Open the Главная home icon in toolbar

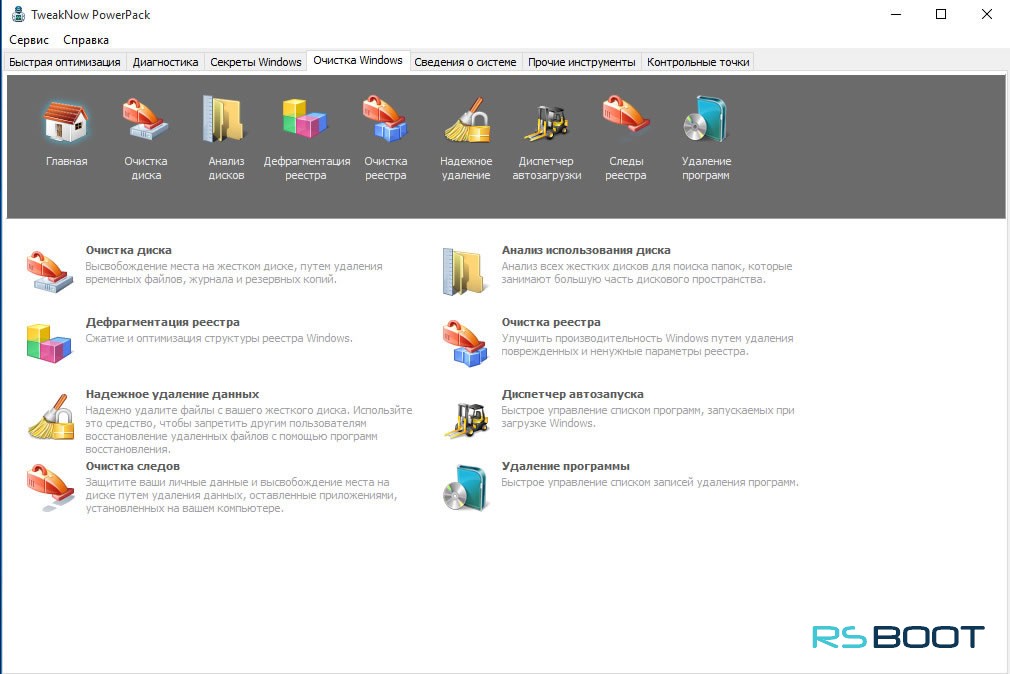[66, 120]
